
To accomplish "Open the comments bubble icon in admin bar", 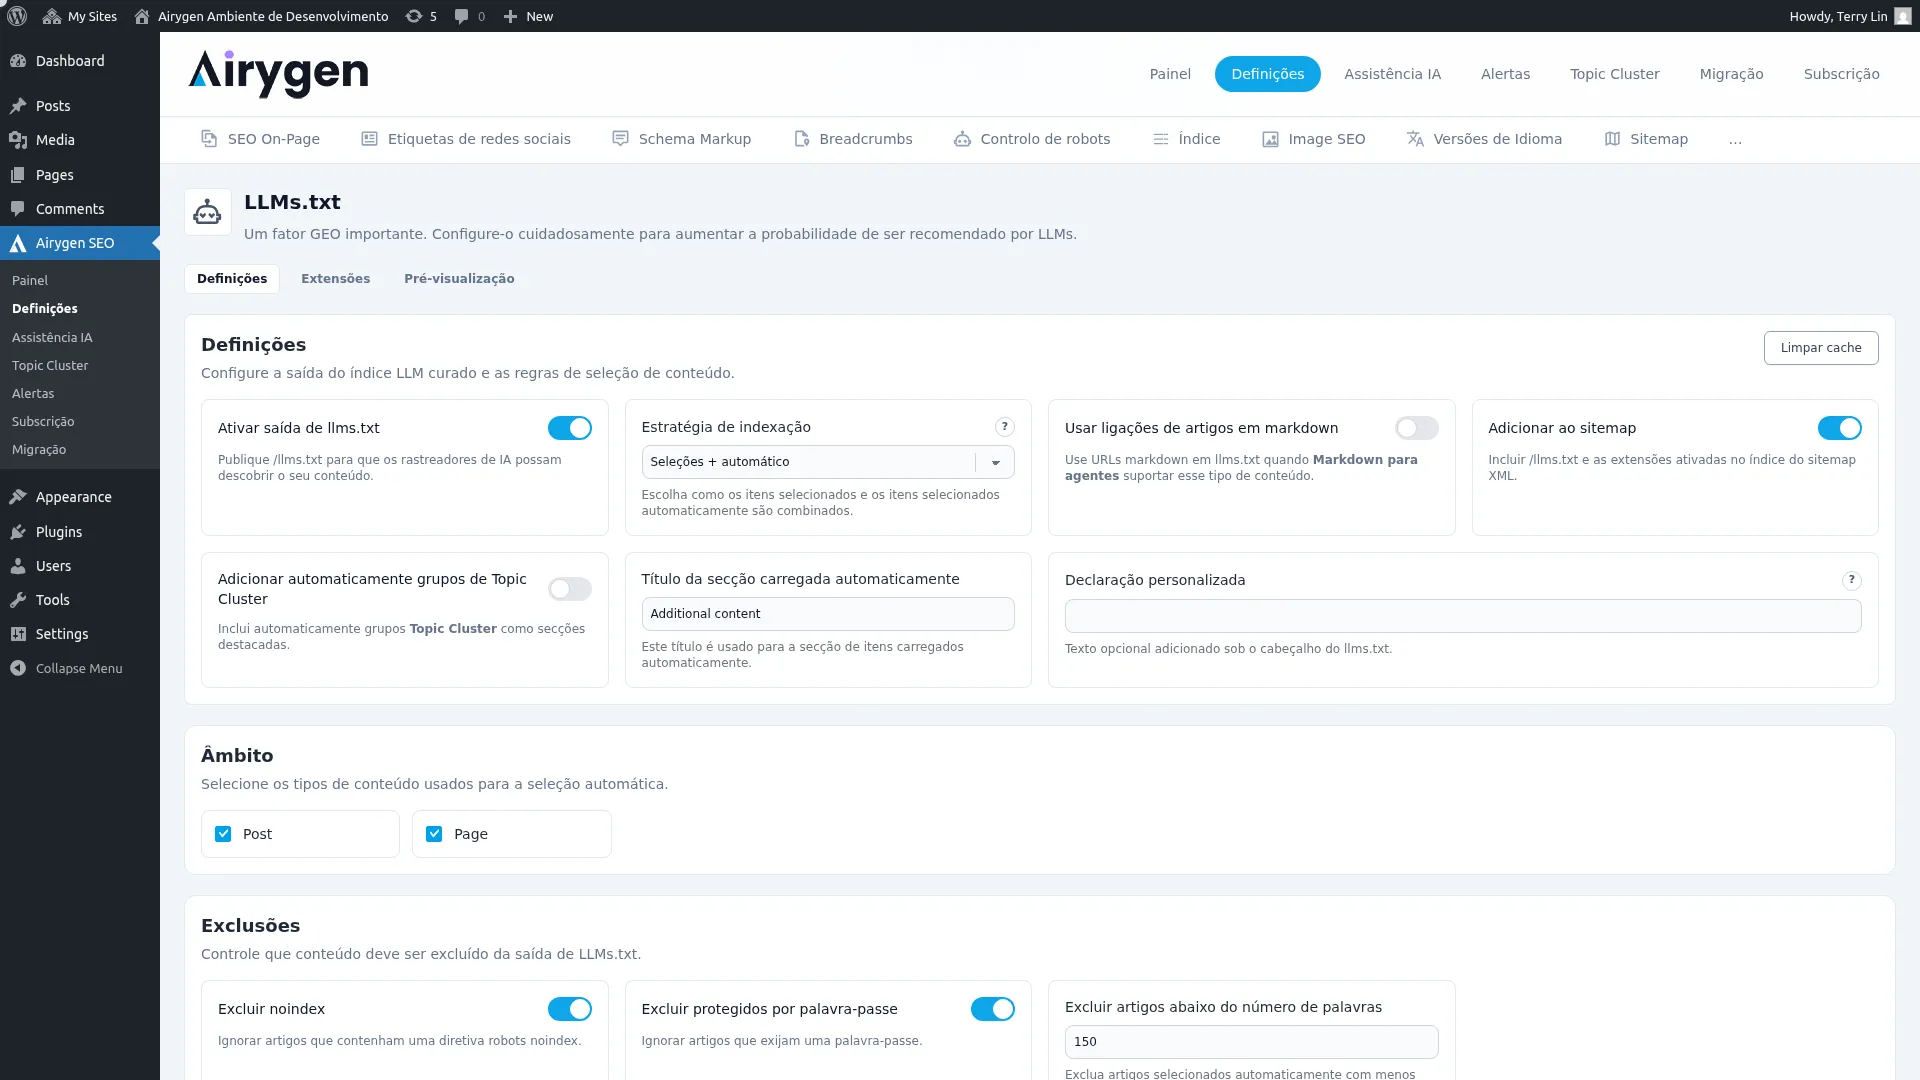I will tap(461, 16).
